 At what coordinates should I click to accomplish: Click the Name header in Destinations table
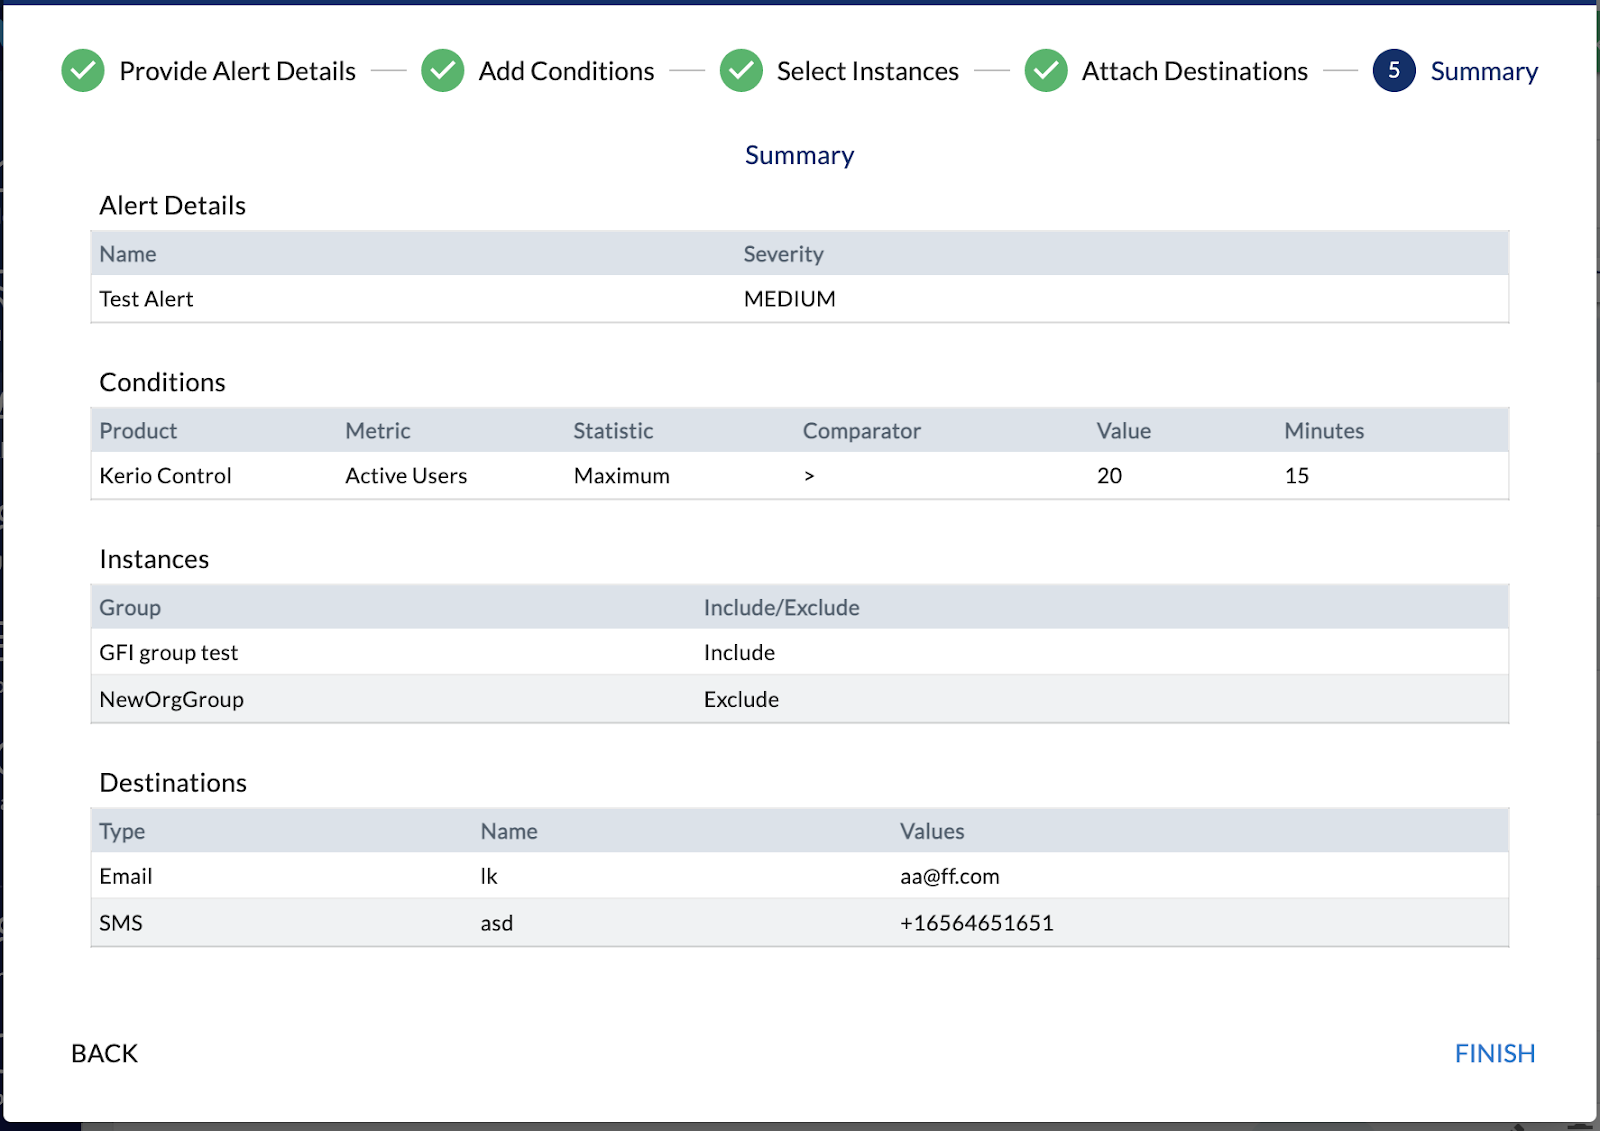pyautogui.click(x=508, y=832)
